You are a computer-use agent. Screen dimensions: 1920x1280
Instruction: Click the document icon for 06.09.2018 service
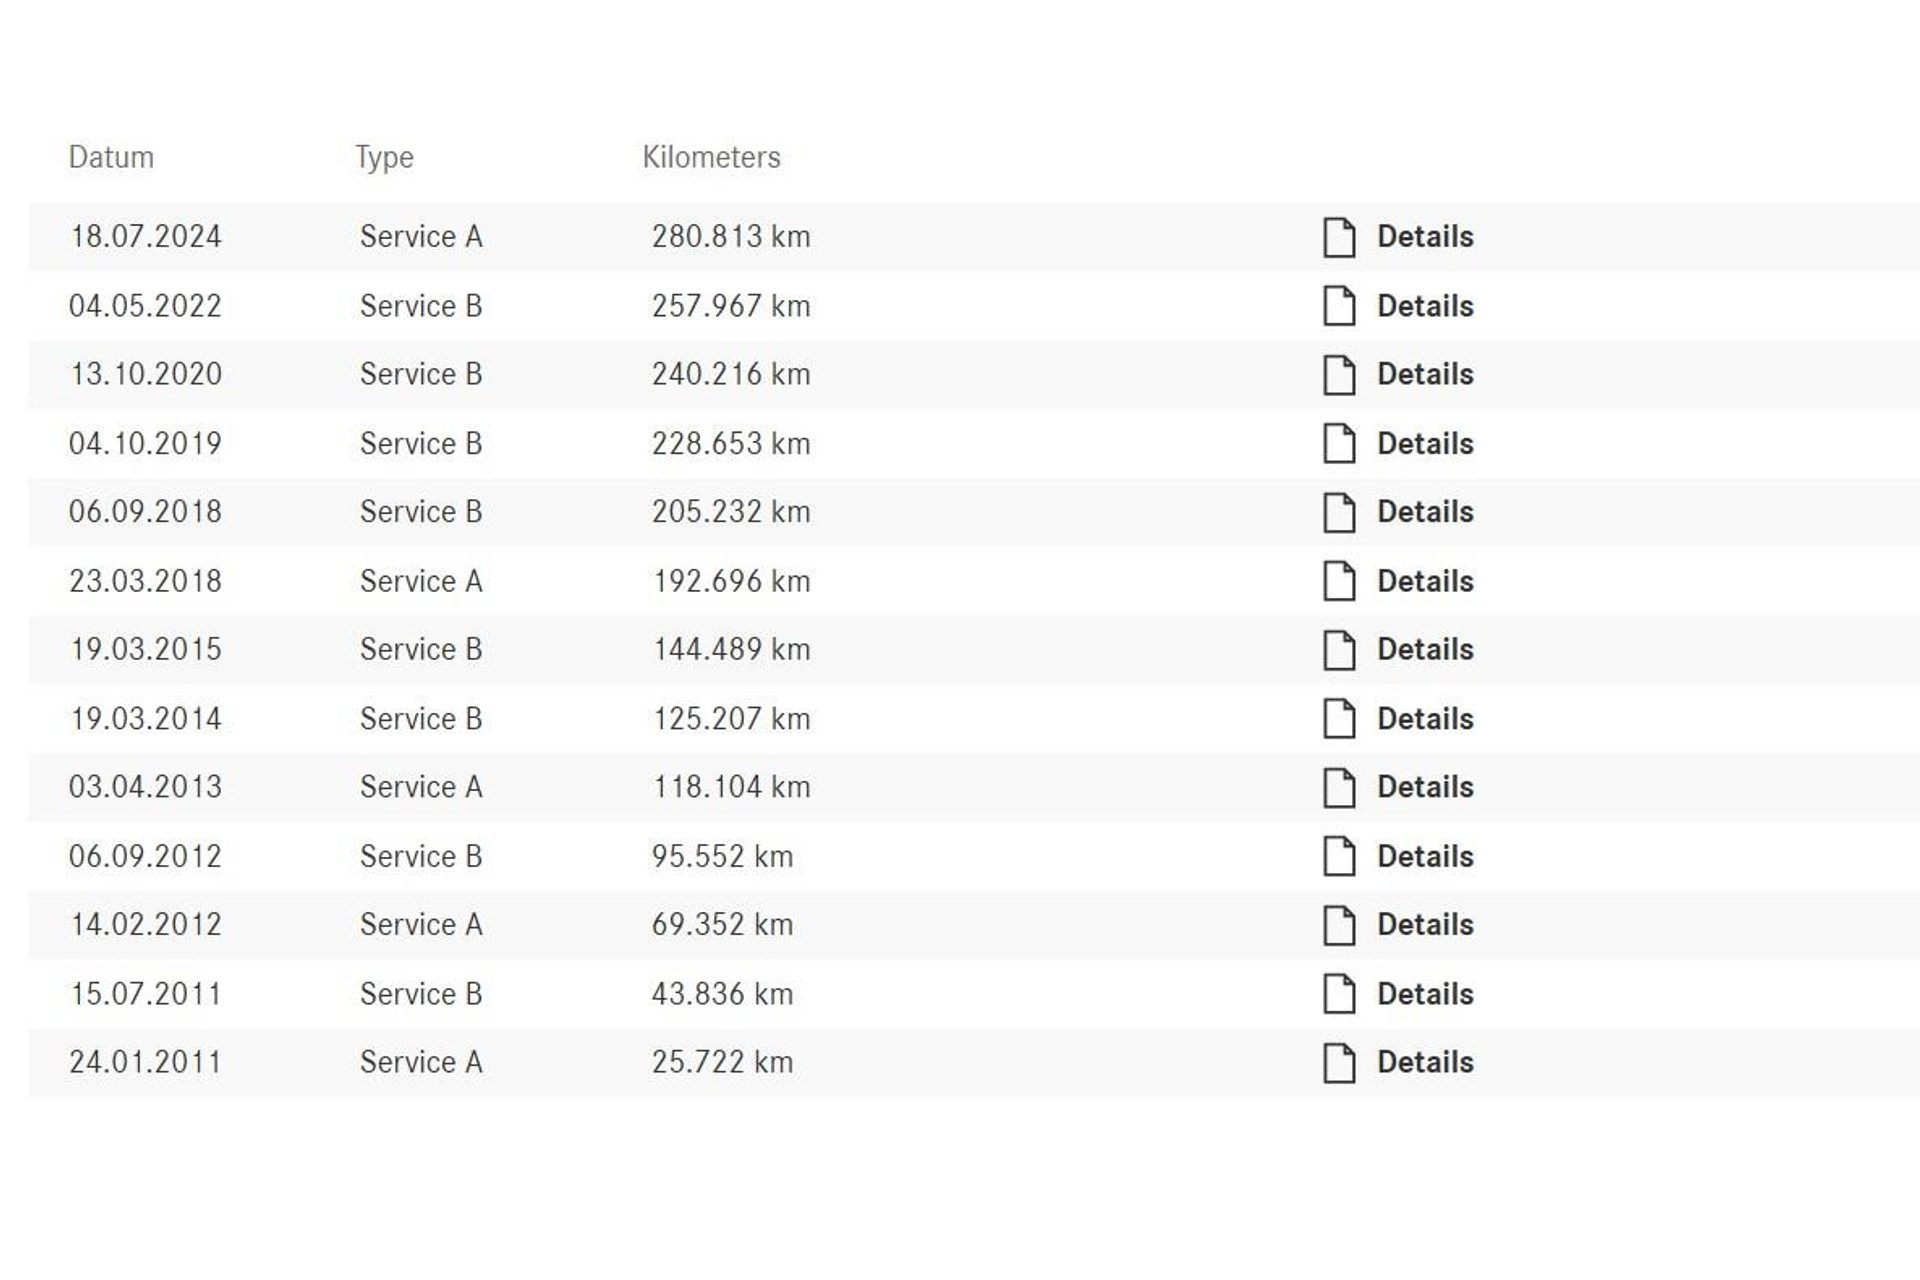tap(1339, 512)
